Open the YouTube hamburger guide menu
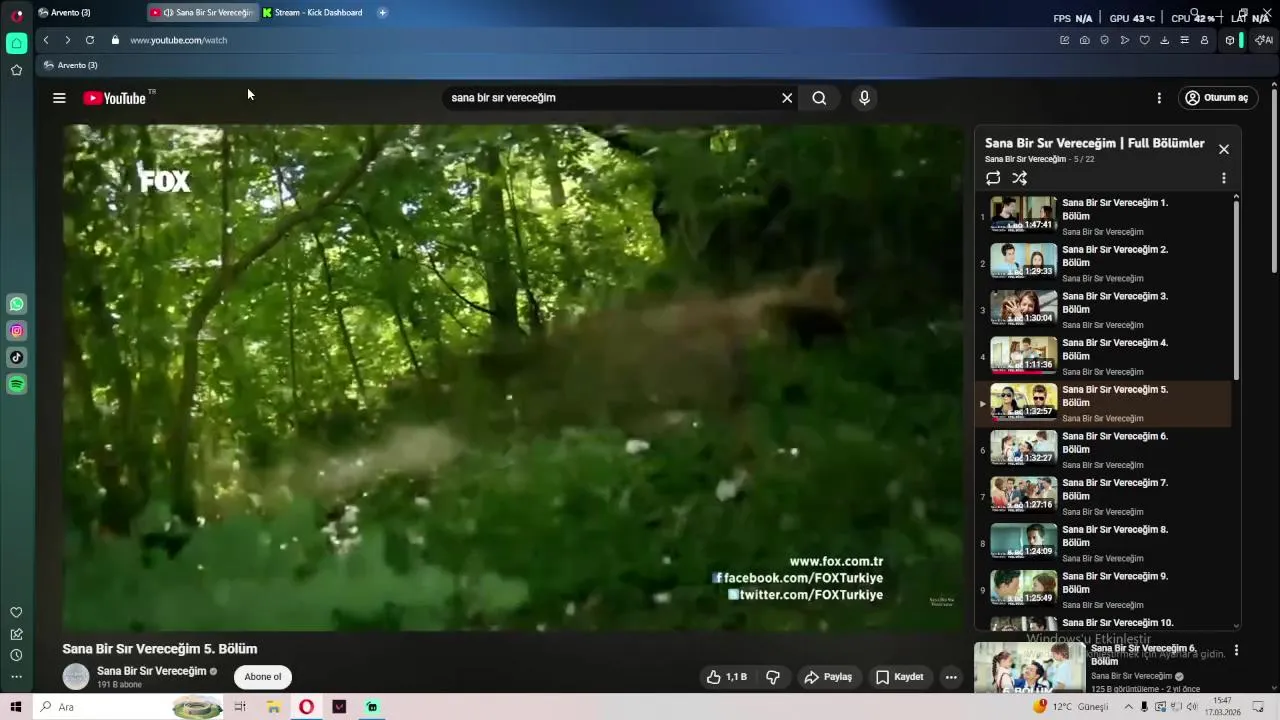This screenshot has height=720, width=1280. coord(59,98)
